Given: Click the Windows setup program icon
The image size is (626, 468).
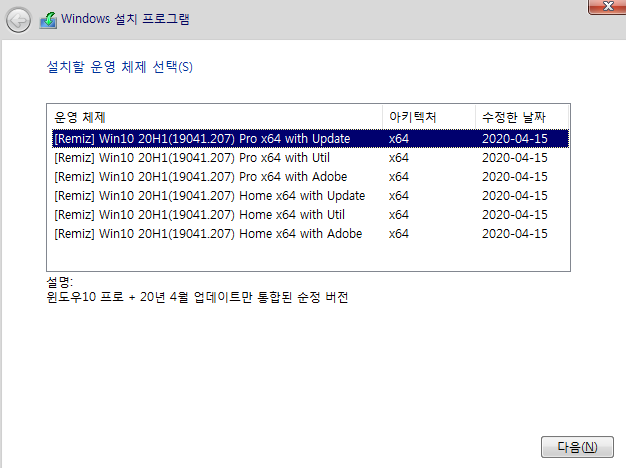Looking at the screenshot, I should click(x=48, y=20).
